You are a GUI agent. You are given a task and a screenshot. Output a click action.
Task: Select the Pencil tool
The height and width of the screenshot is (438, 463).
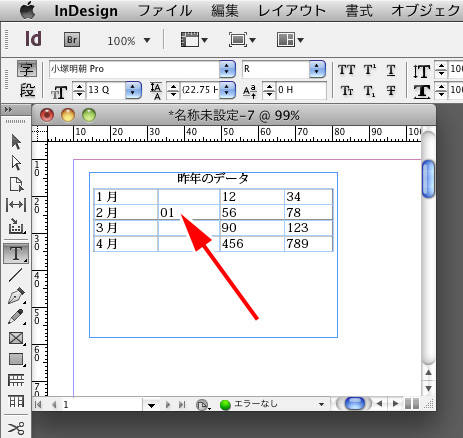(x=16, y=317)
